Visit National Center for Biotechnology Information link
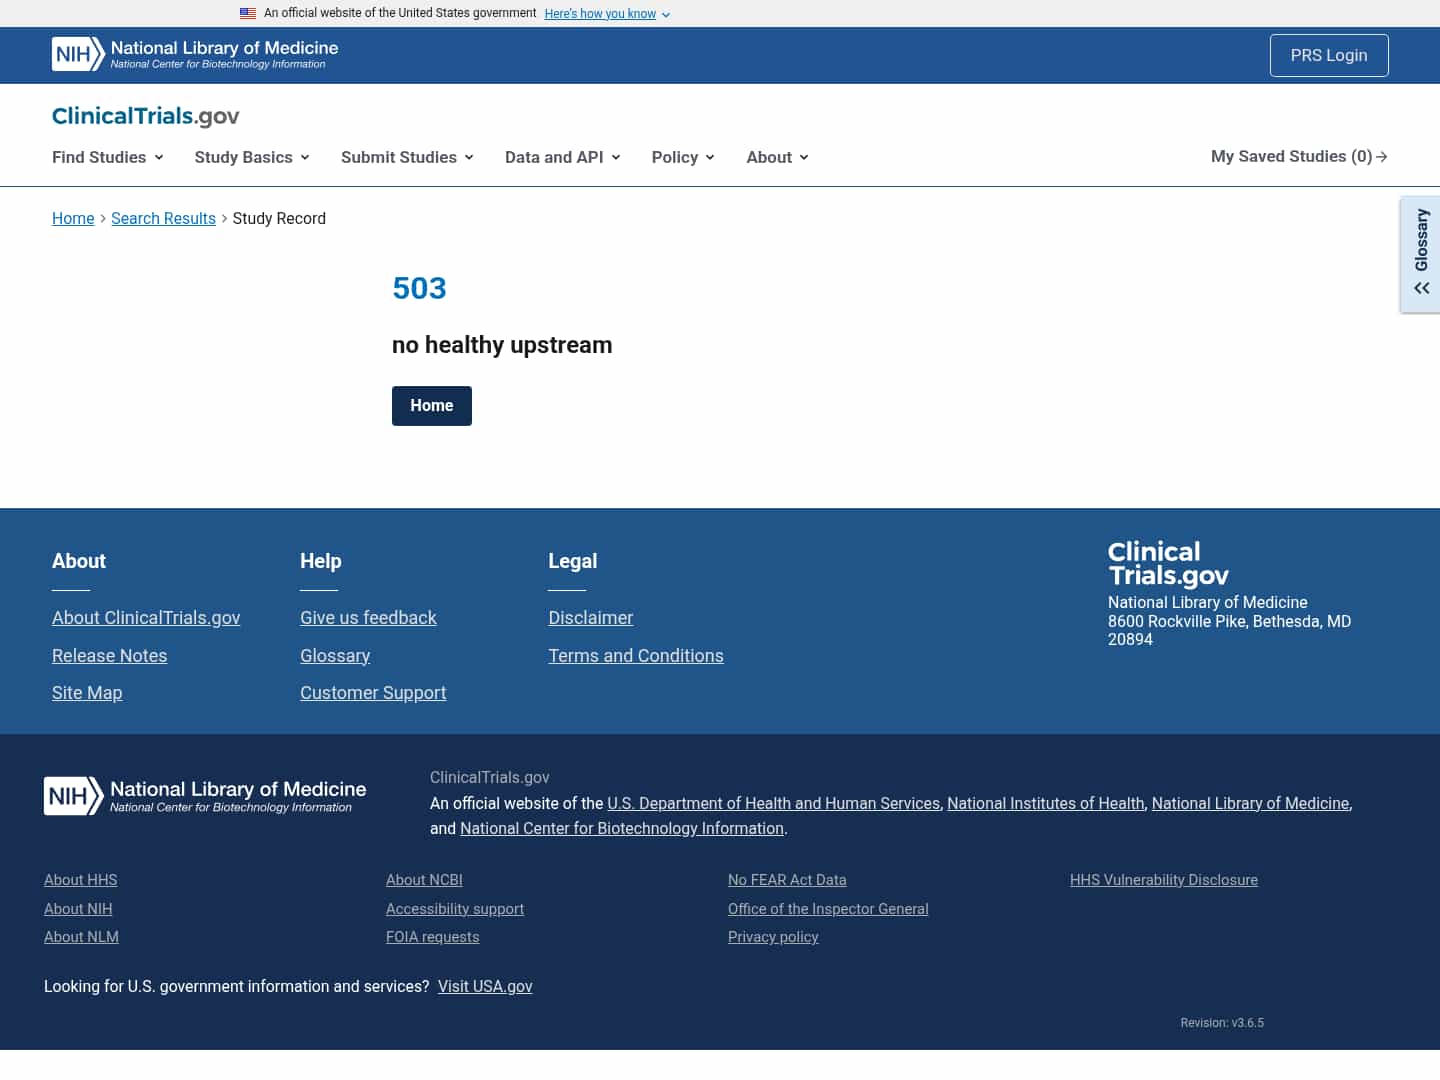1440x1080 pixels. (x=622, y=828)
